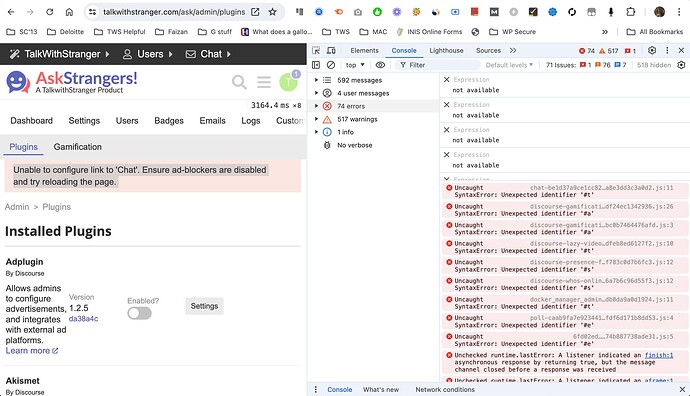Open the Chat menu in top bar
This screenshot has width=690, height=396.
208,54
